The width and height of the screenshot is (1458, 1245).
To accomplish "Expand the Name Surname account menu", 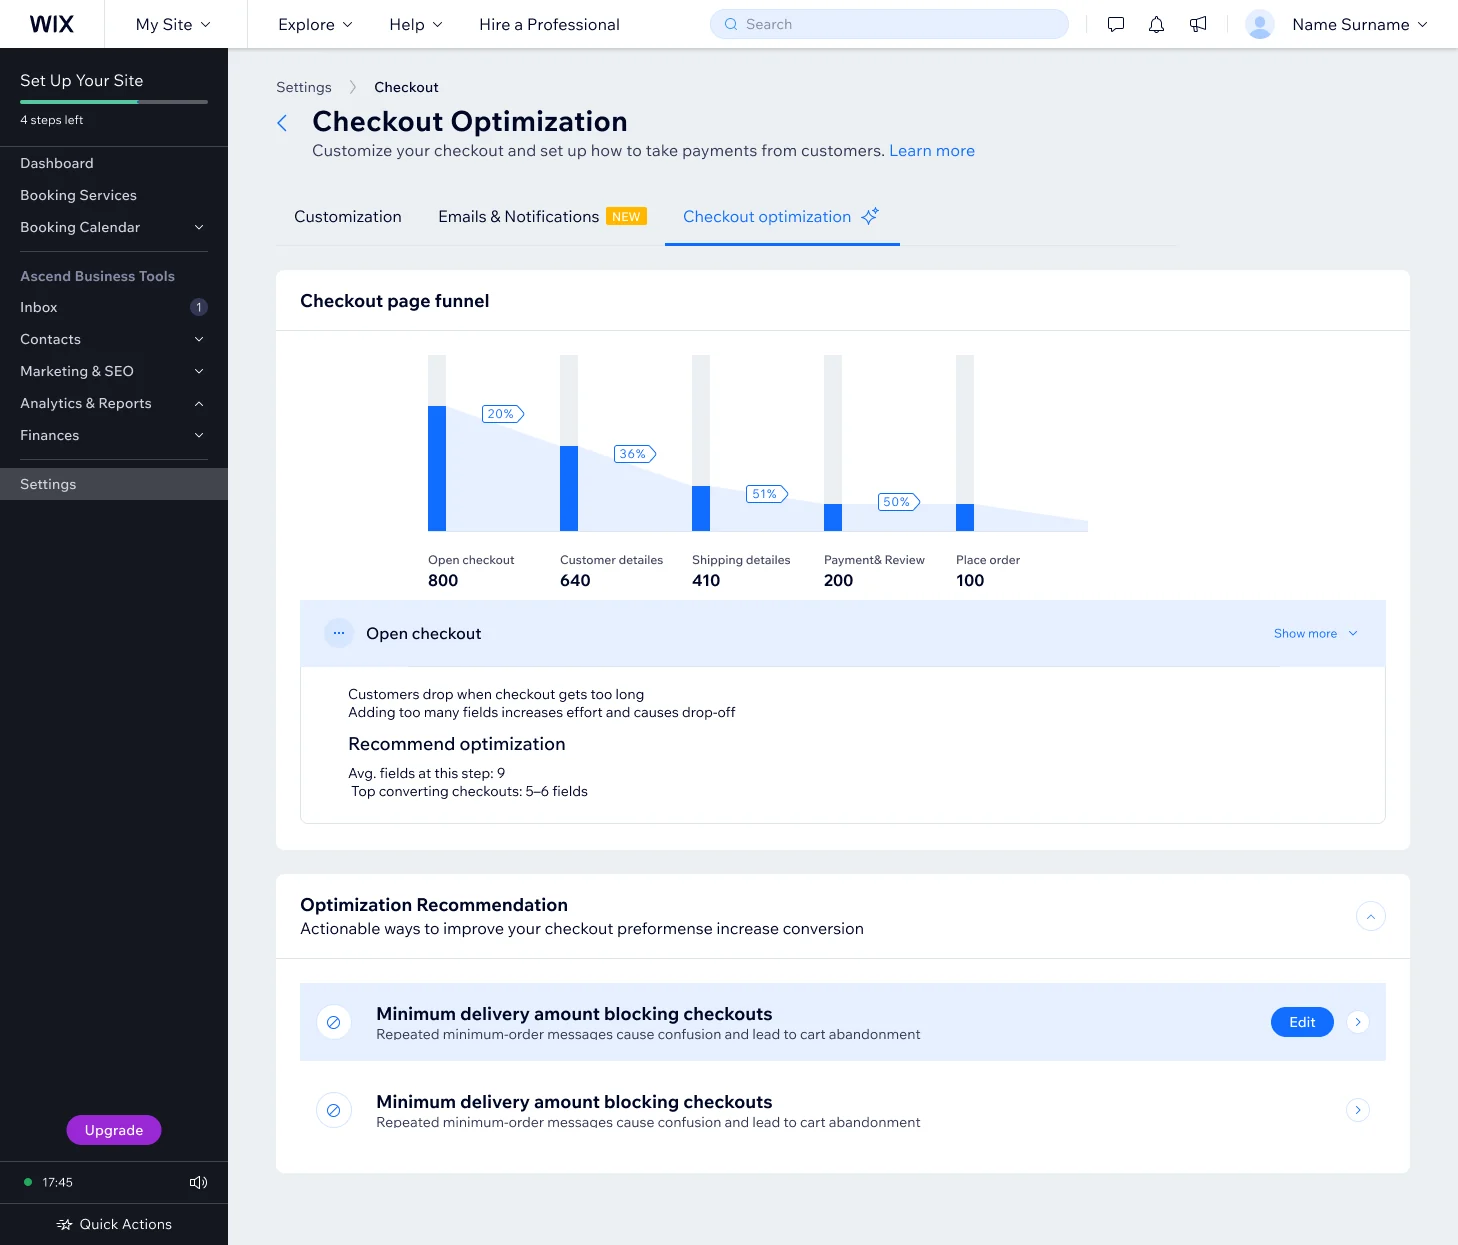I will pyautogui.click(x=1360, y=24).
